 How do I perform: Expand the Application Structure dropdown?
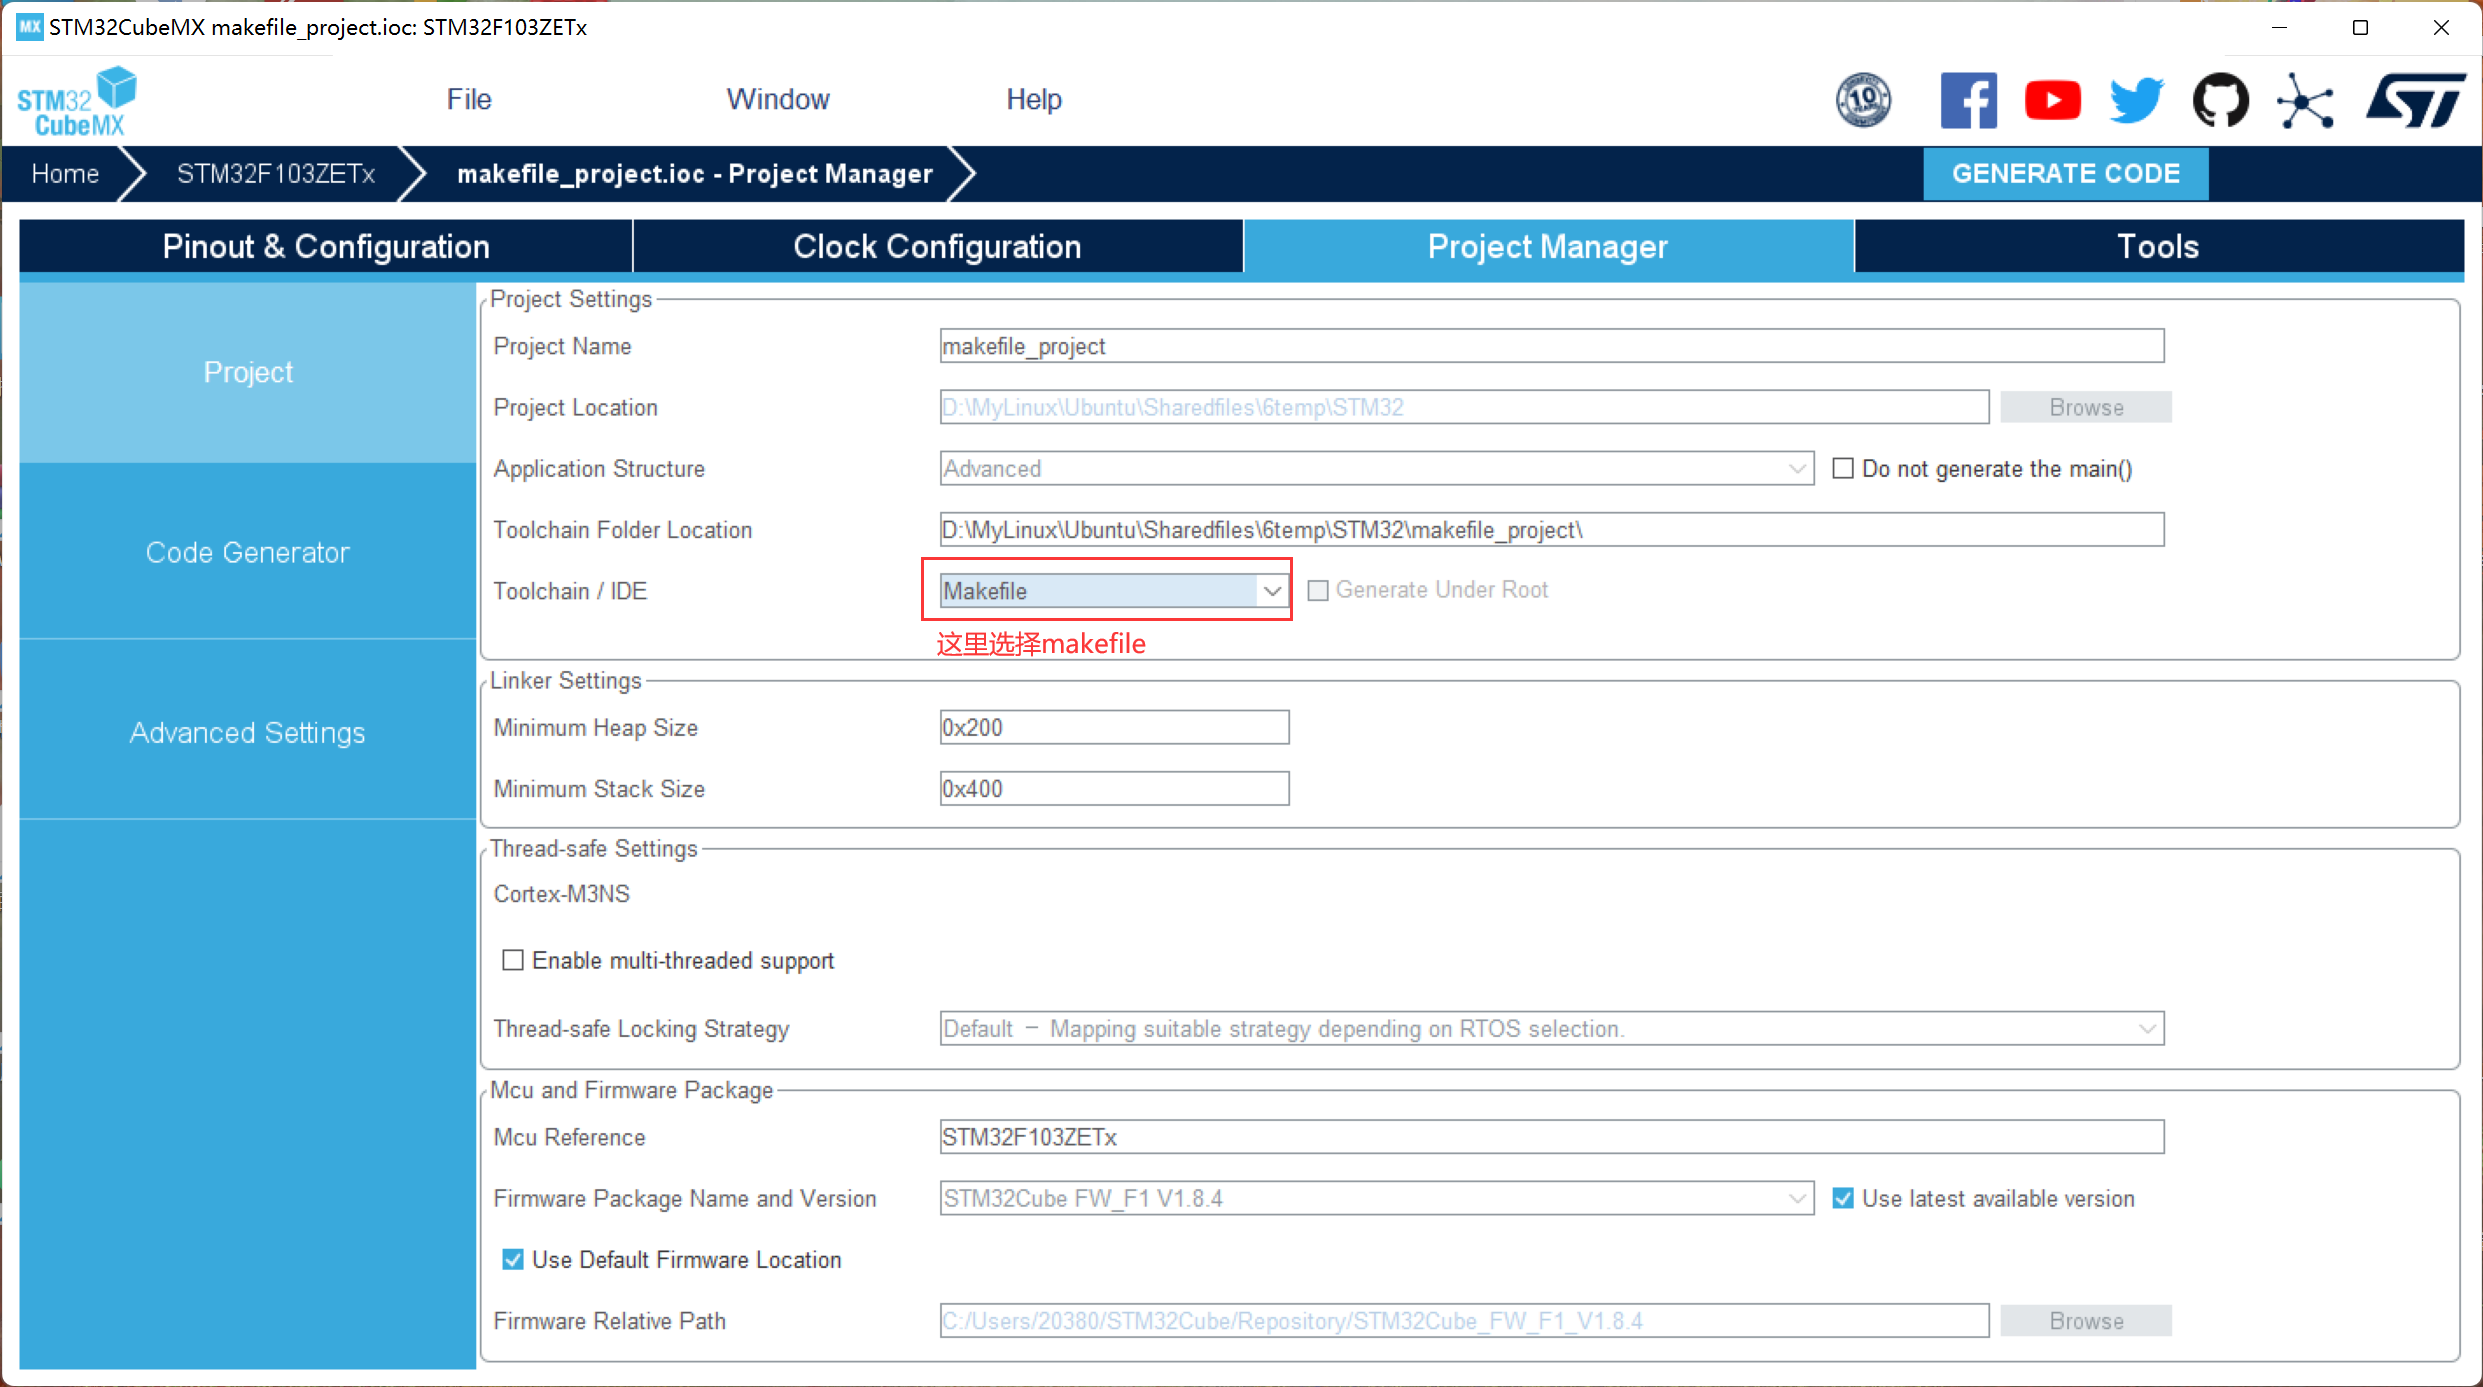point(1797,469)
